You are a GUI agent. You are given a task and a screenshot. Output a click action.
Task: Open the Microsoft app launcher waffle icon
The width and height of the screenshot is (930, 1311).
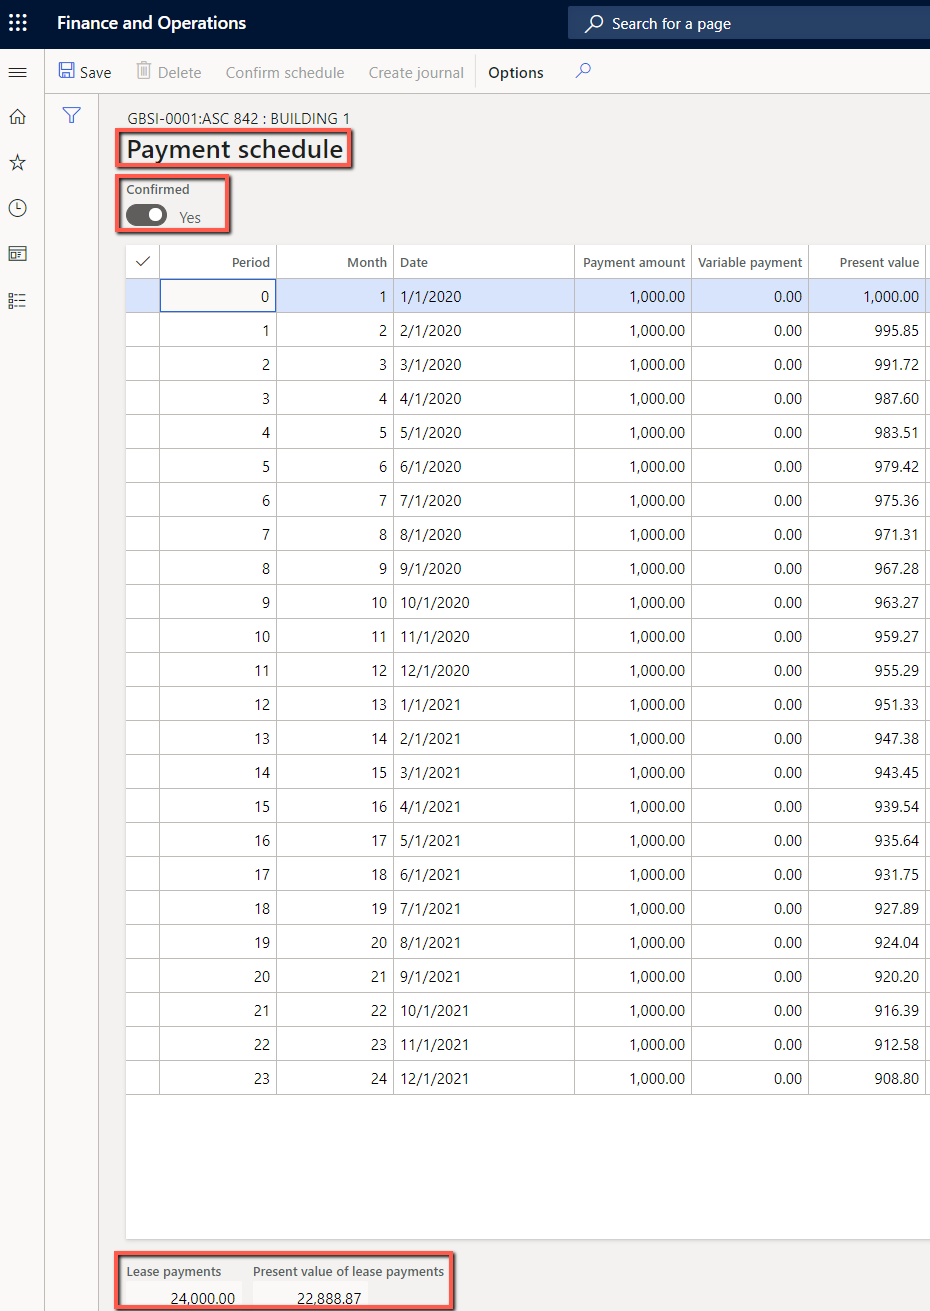17,22
